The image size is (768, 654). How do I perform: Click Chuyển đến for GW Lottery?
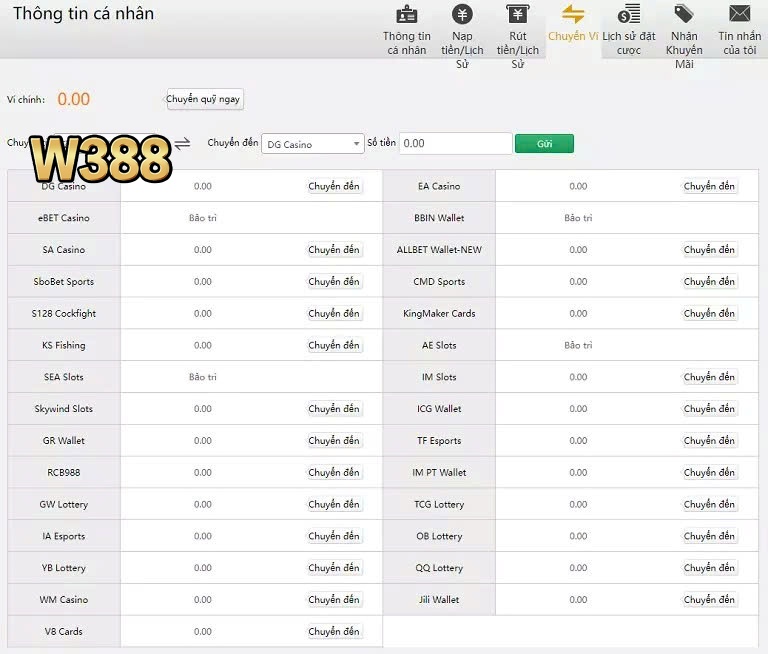coord(334,505)
